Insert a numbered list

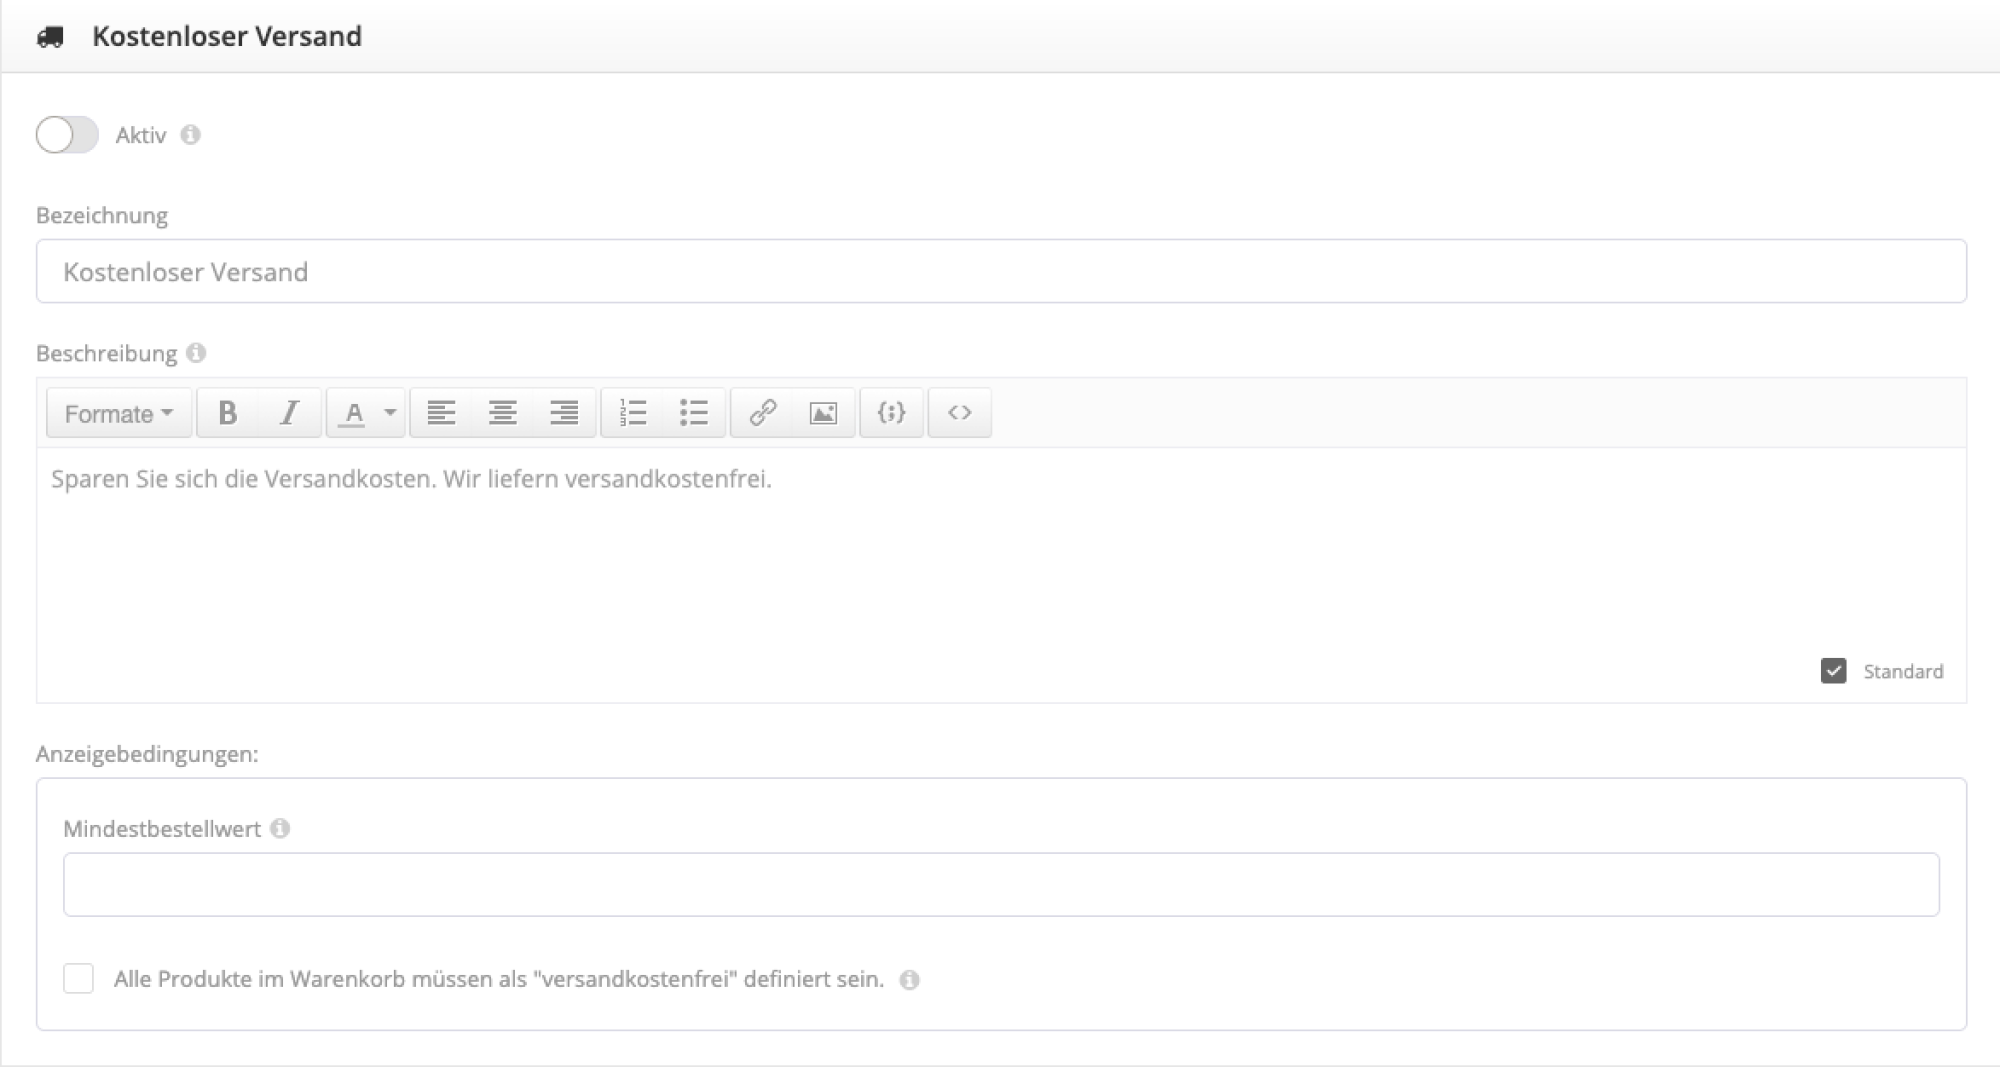coord(632,413)
